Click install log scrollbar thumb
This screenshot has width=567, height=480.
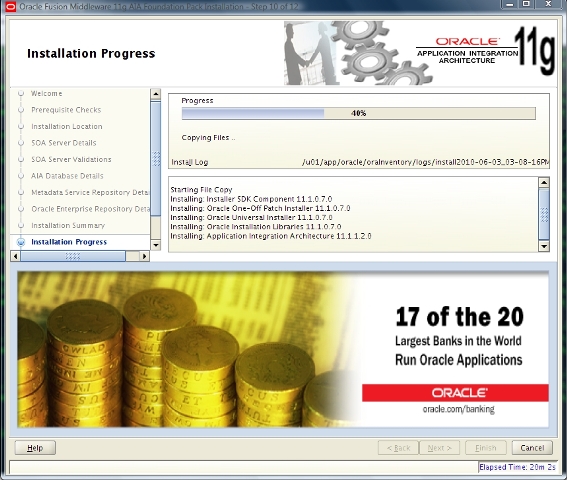(x=544, y=214)
